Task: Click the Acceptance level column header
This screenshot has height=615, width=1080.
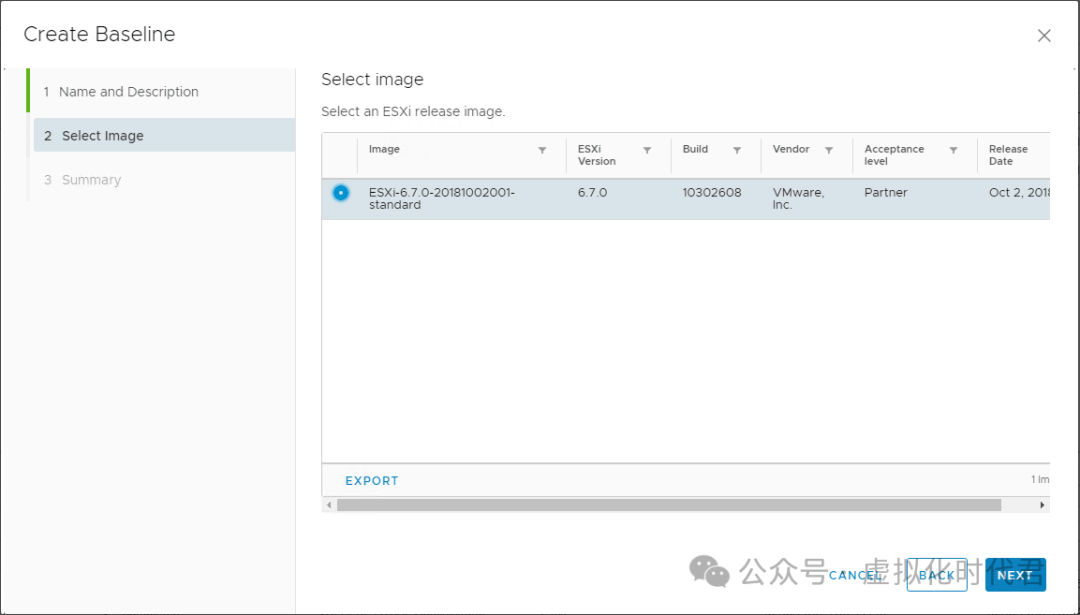Action: 894,155
